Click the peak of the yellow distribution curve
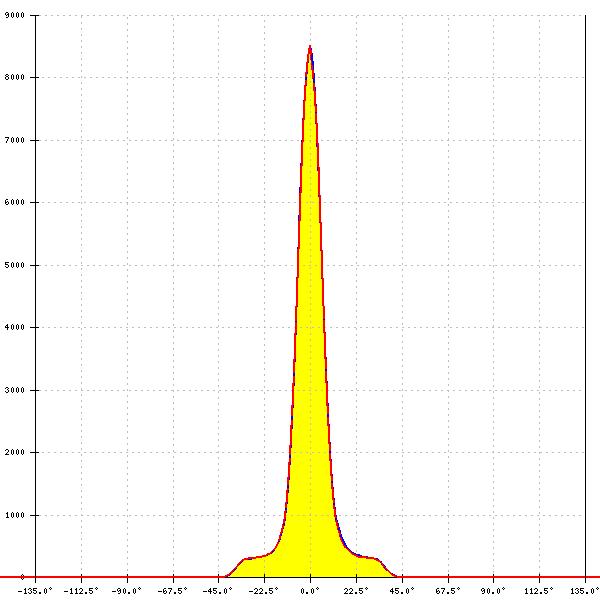 (x=310, y=47)
